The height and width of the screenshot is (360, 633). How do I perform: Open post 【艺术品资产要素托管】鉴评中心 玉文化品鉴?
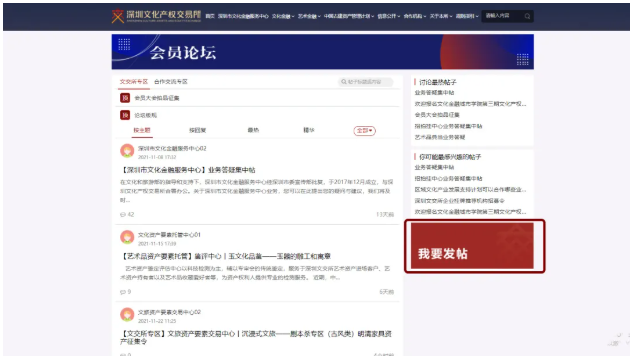(x=226, y=256)
